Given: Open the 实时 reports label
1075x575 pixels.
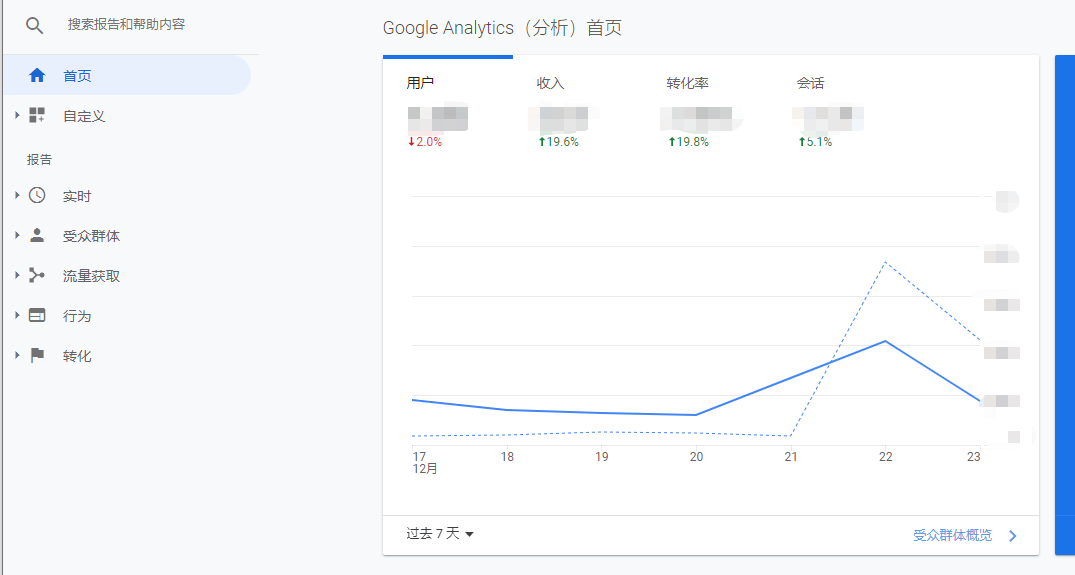Looking at the screenshot, I should 77,196.
